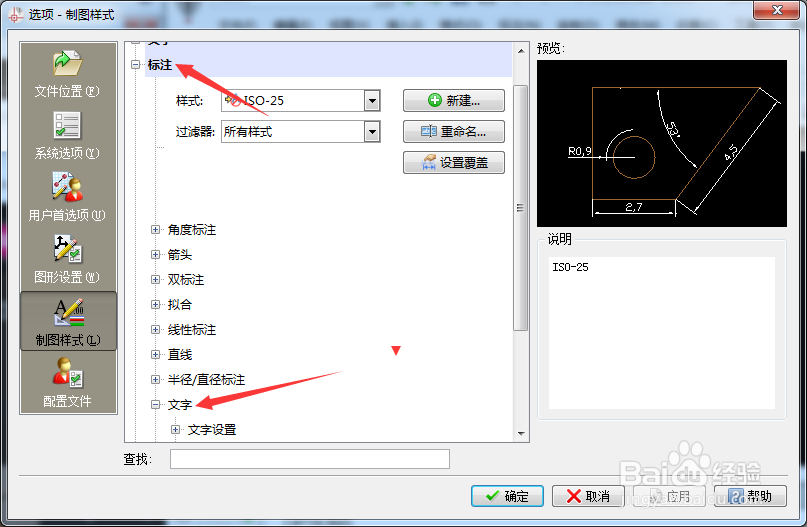Click the ISO-25 style icon in combo box

(x=233, y=100)
